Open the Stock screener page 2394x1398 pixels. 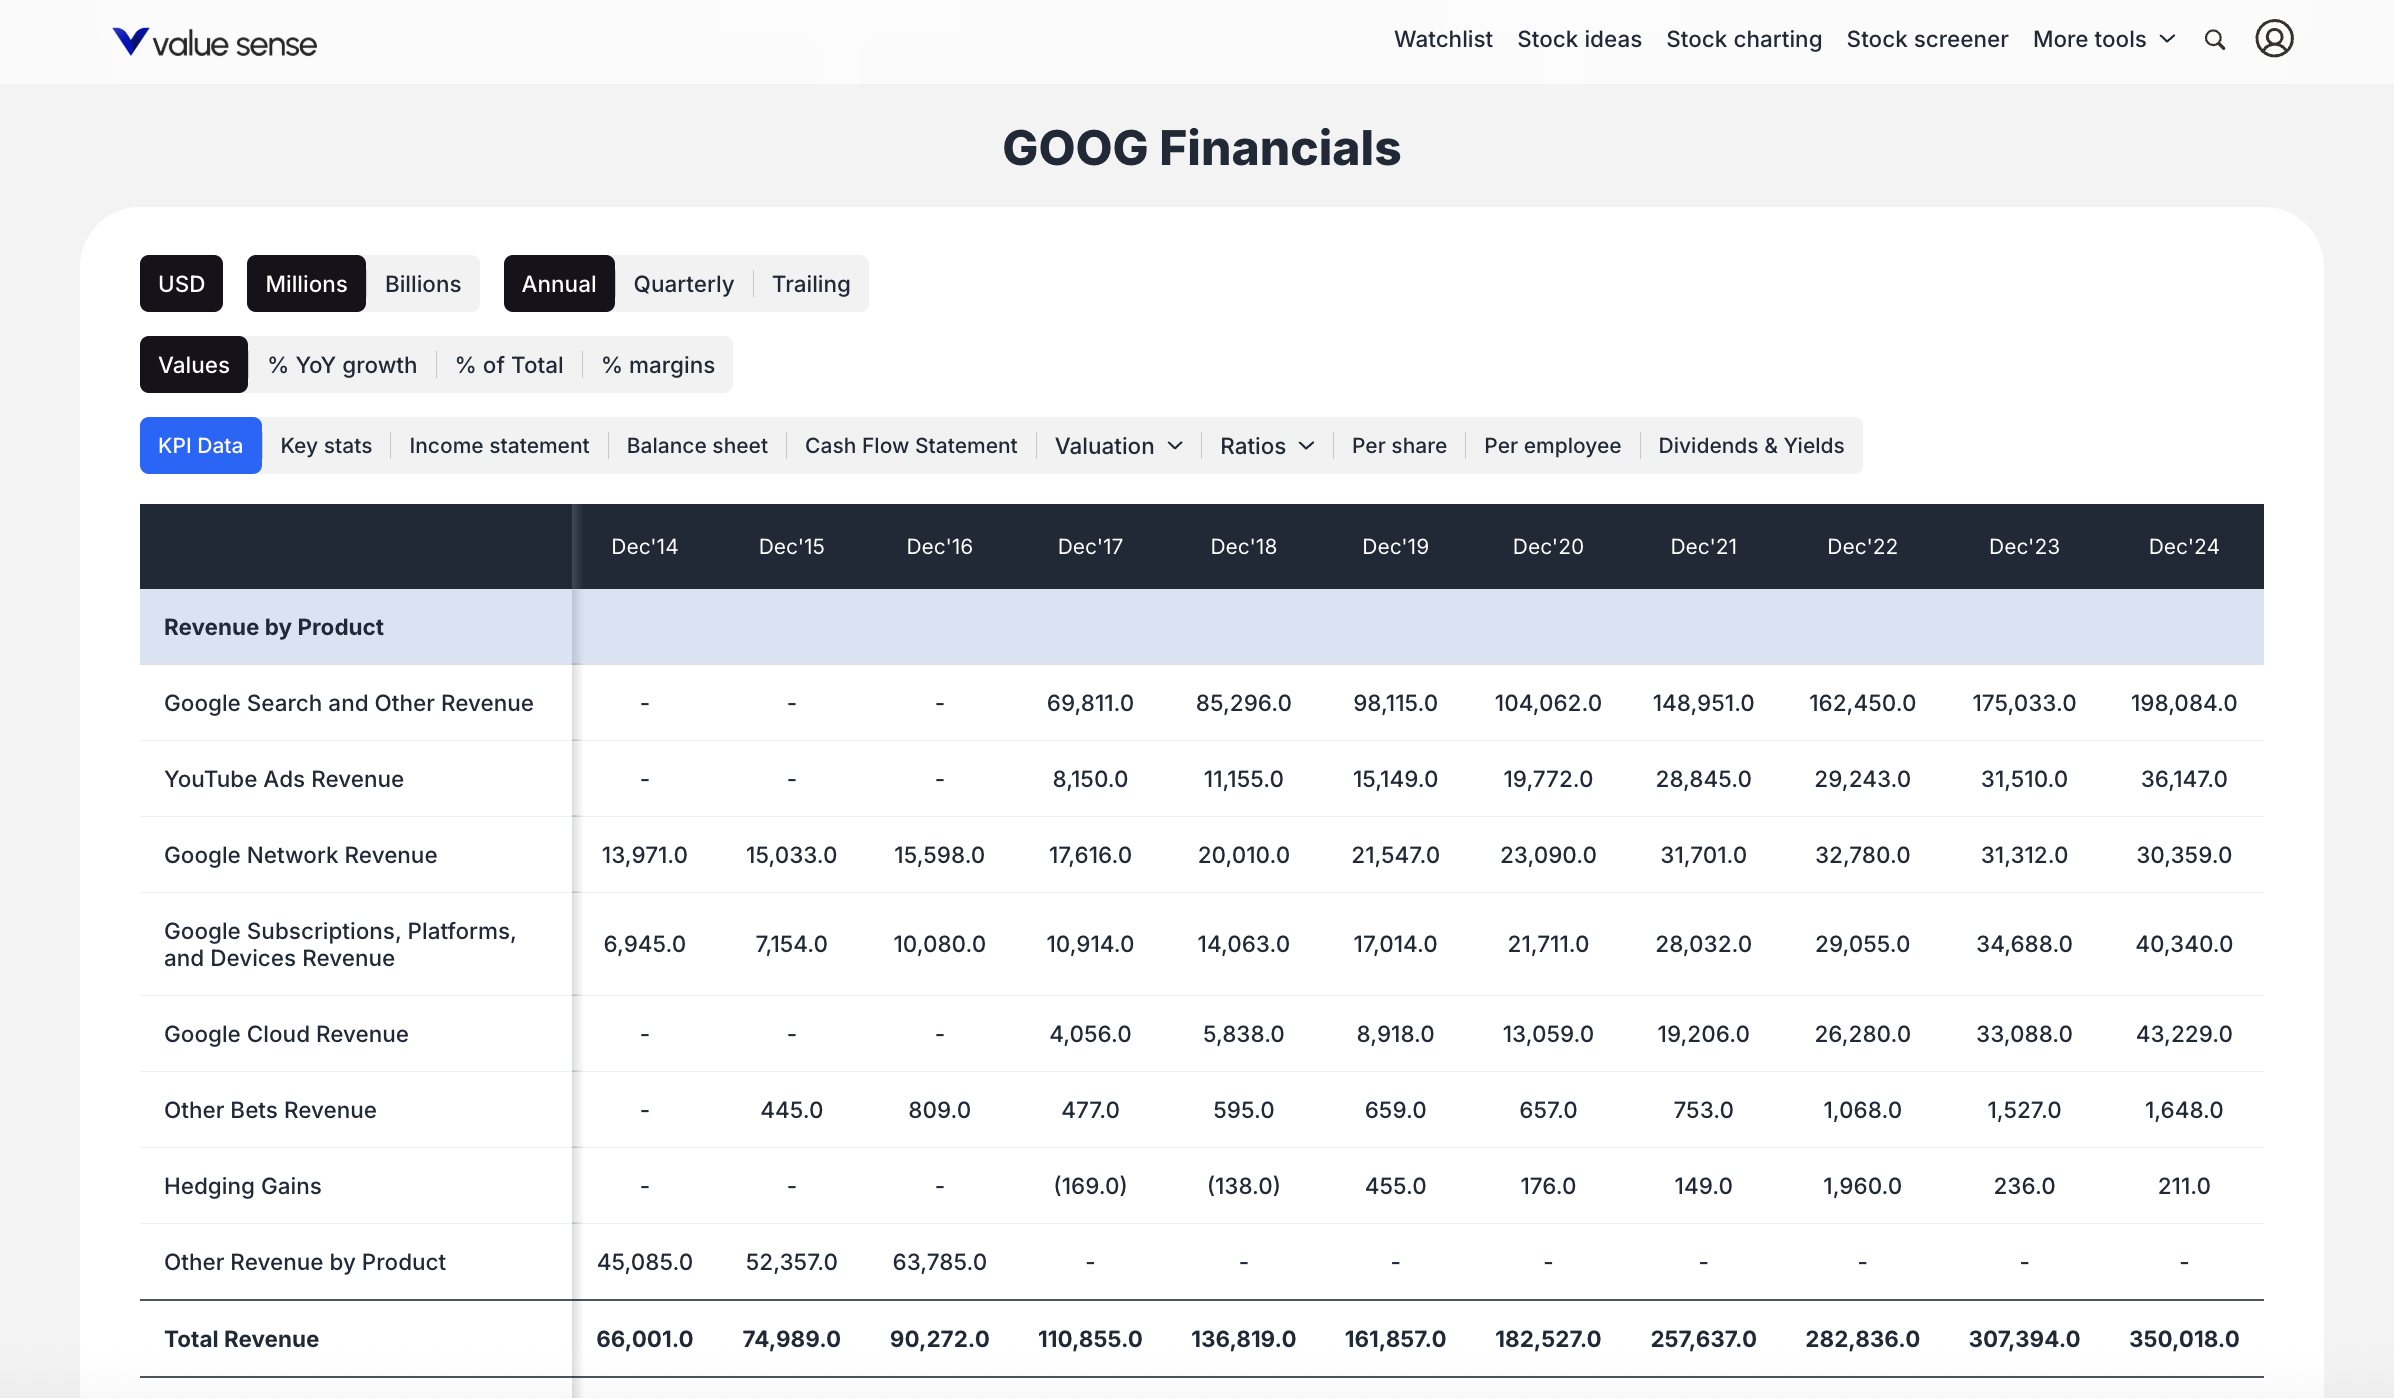(x=1927, y=39)
